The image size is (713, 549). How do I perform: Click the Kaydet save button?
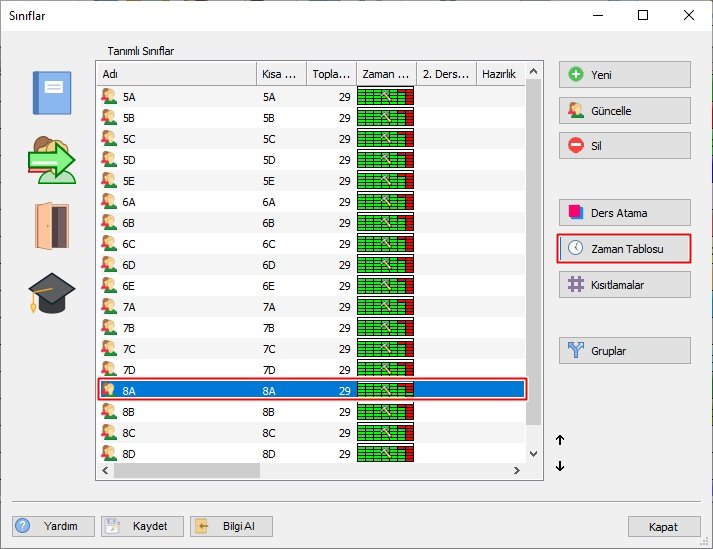coord(142,526)
